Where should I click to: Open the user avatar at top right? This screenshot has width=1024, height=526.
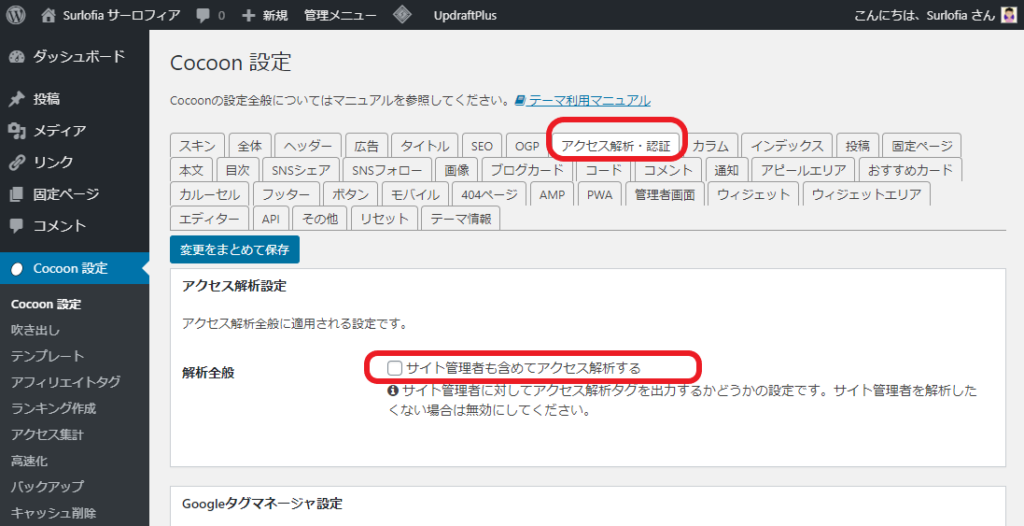[1009, 15]
